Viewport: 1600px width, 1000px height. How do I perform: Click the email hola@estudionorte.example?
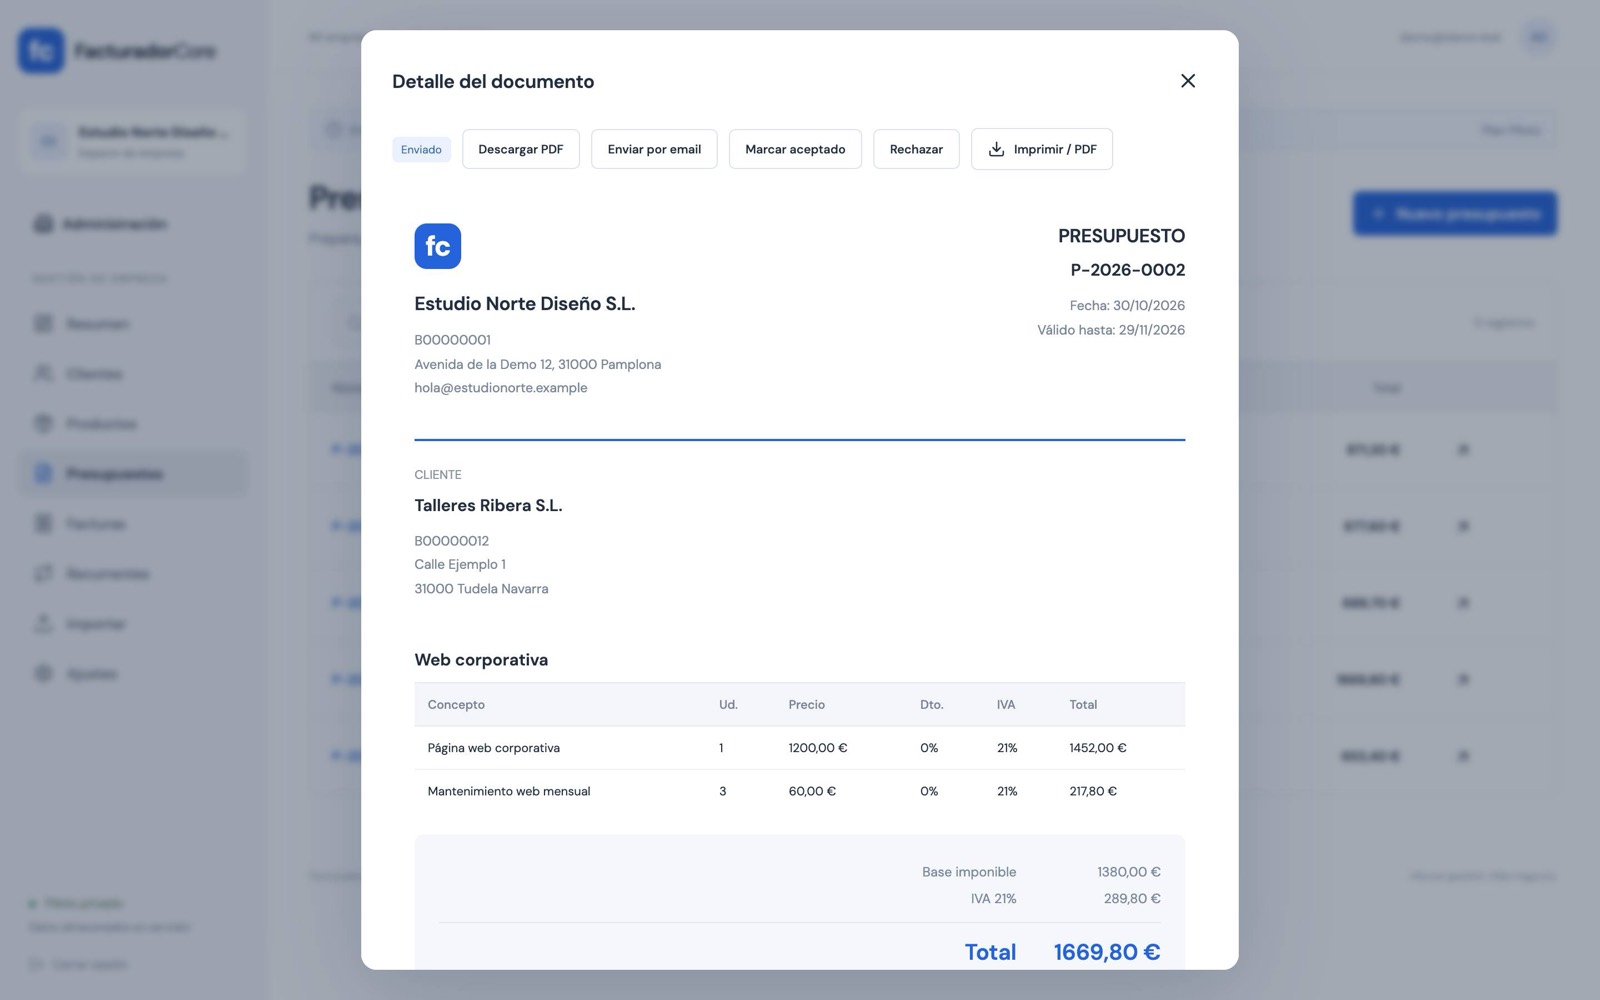[500, 388]
